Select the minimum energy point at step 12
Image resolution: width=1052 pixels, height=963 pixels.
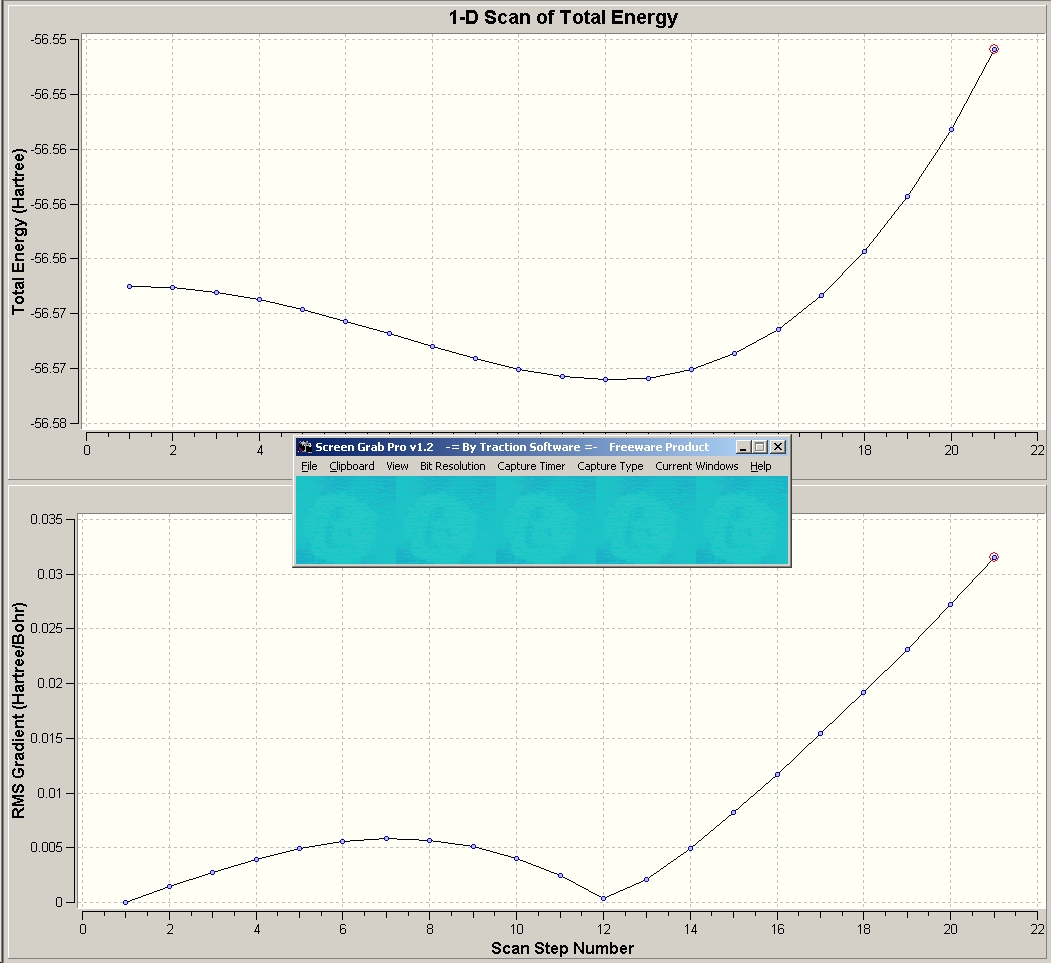(x=605, y=379)
